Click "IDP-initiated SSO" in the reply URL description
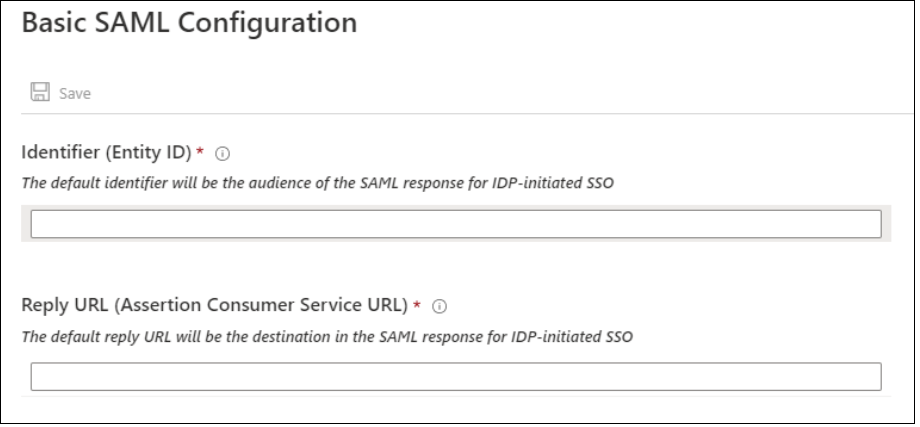This screenshot has height=427, width=920. [572, 337]
